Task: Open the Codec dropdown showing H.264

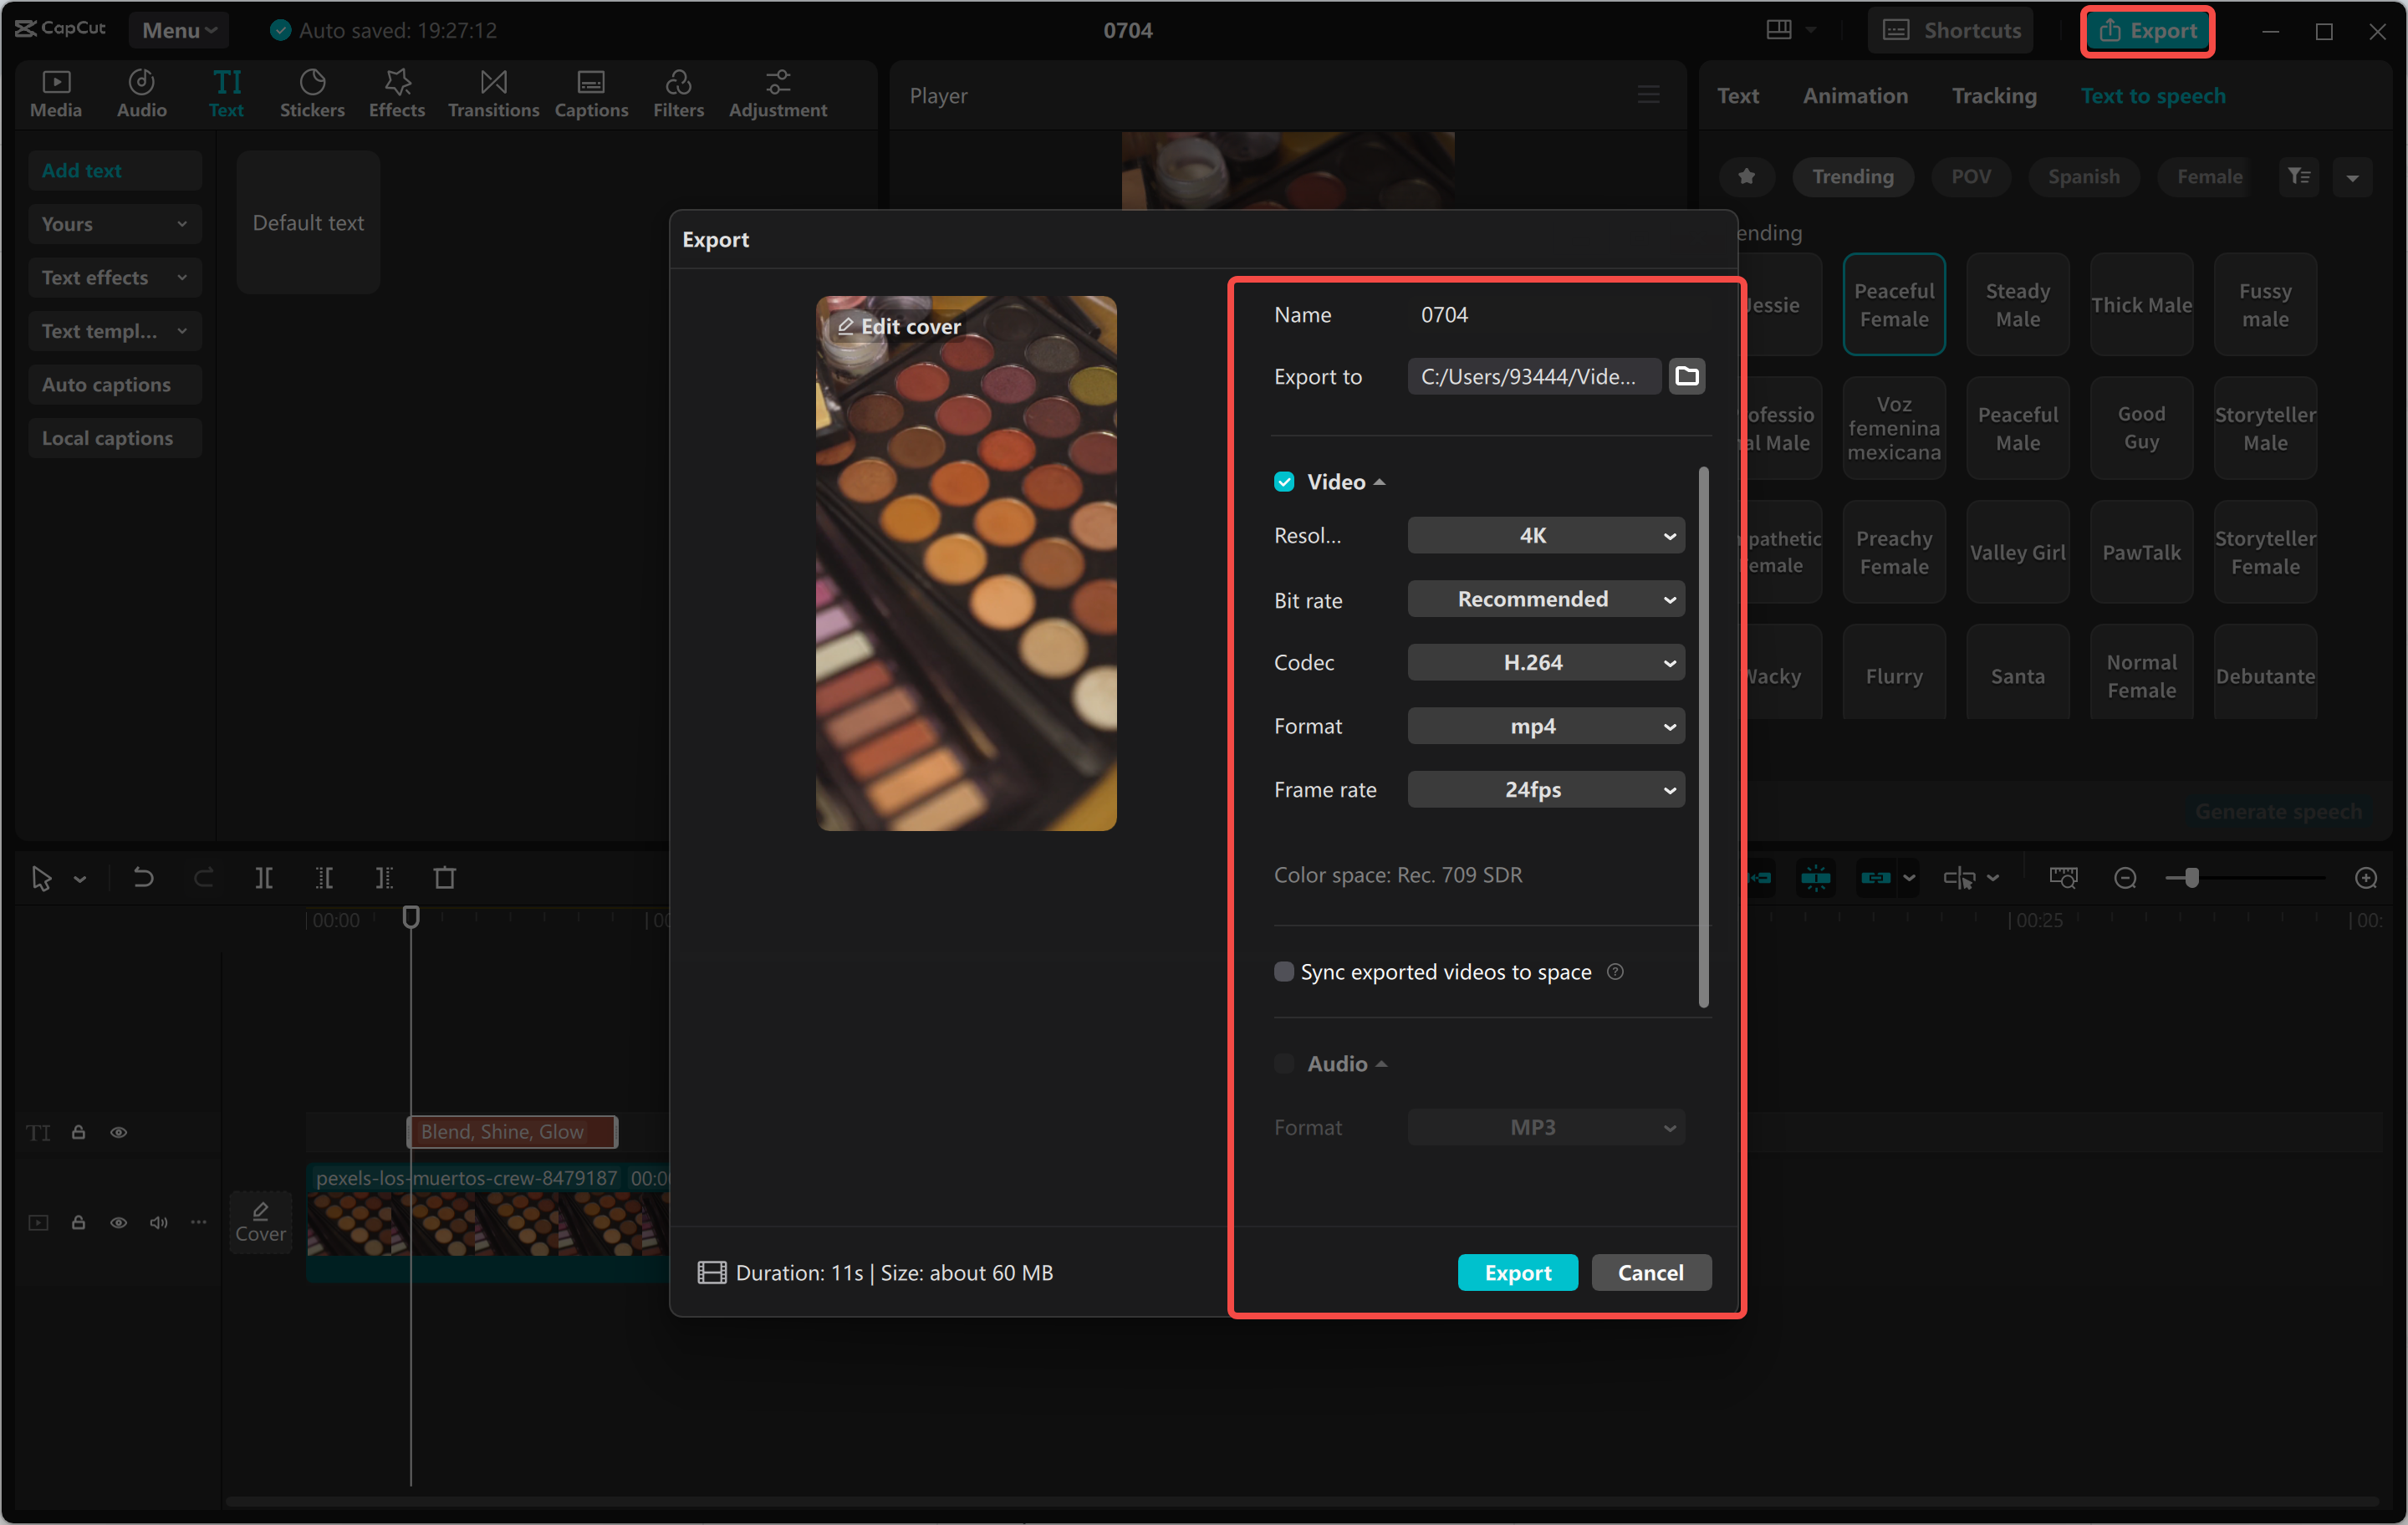Action: (1544, 662)
